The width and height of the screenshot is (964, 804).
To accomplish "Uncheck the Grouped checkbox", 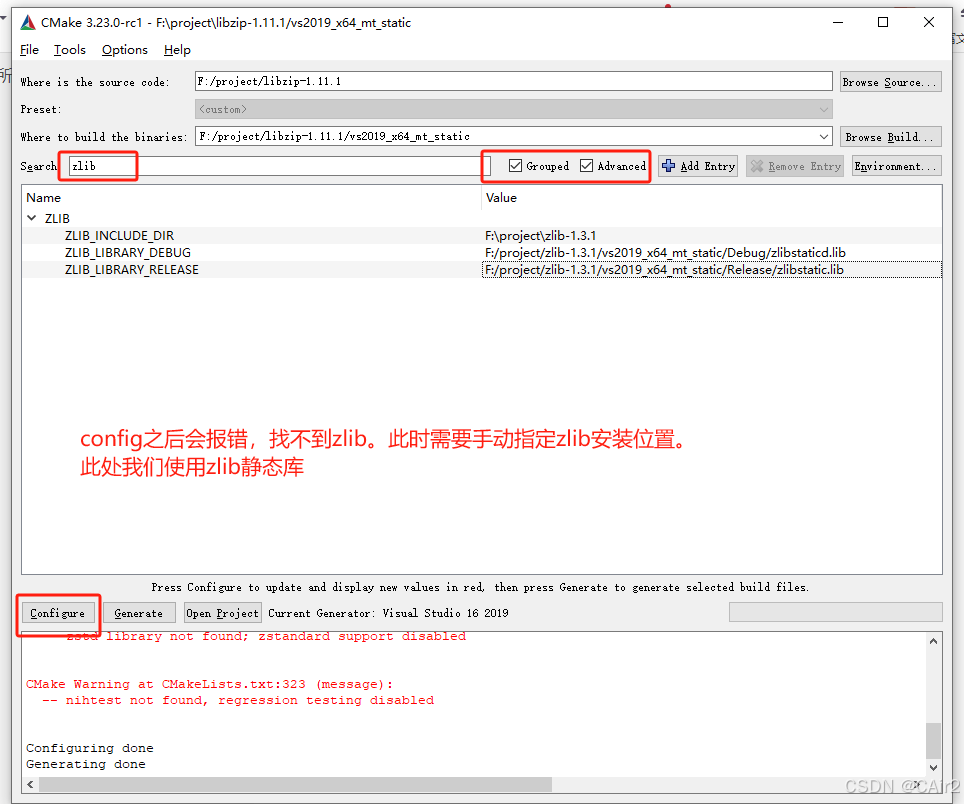I will tap(516, 165).
